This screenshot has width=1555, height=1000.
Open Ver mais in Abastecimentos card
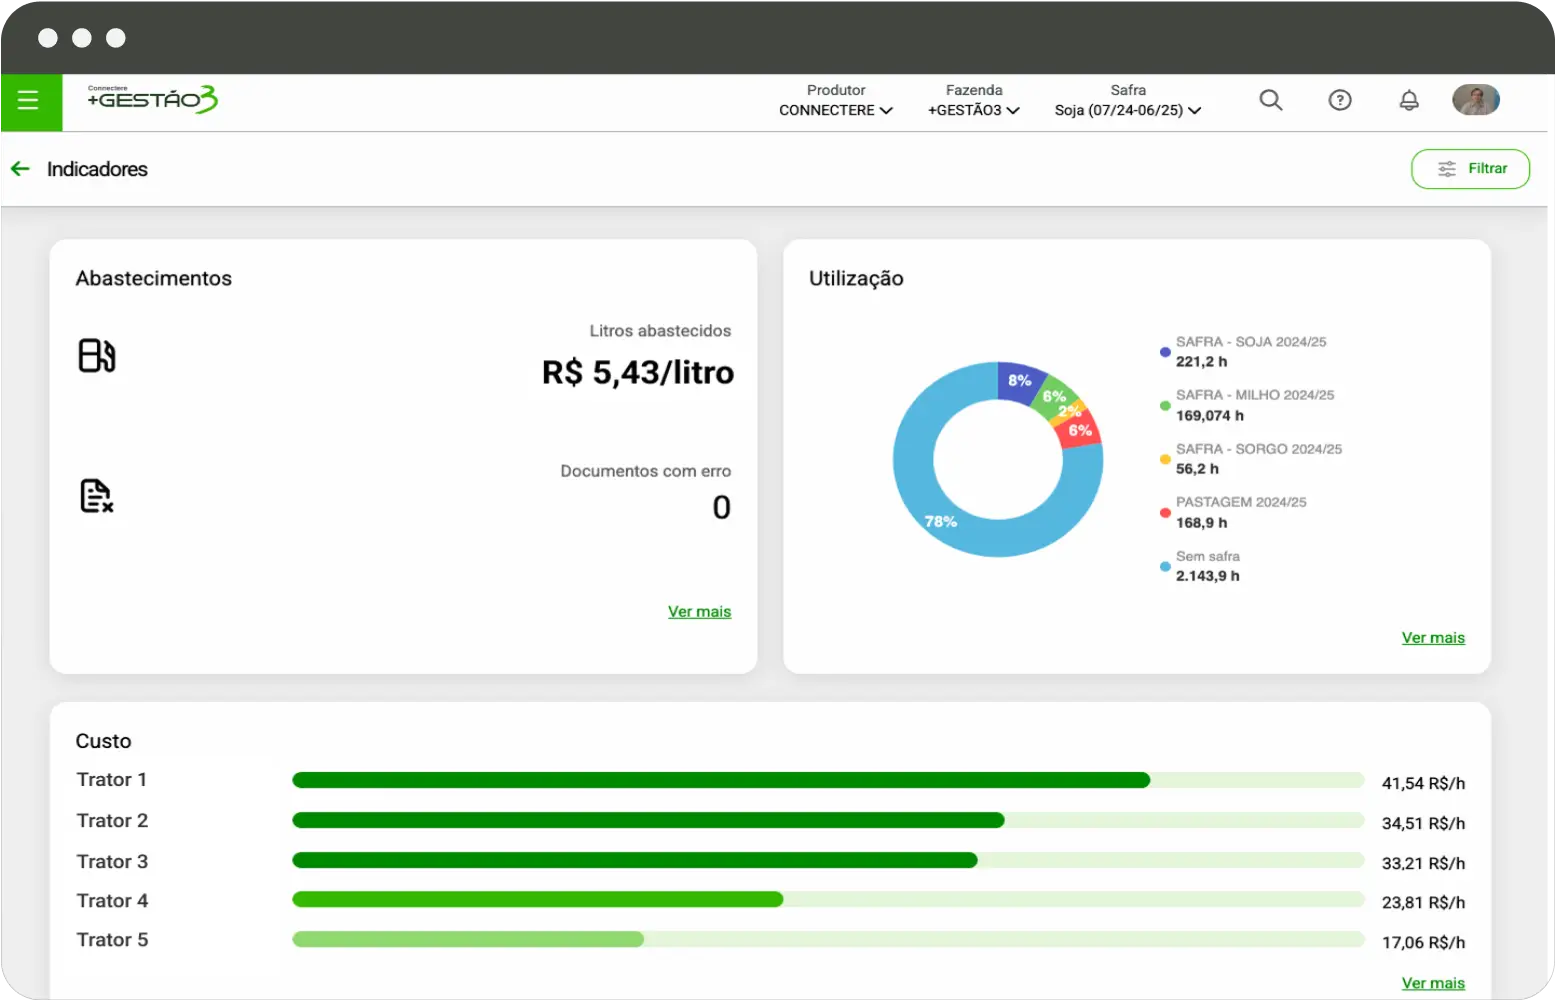[699, 611]
